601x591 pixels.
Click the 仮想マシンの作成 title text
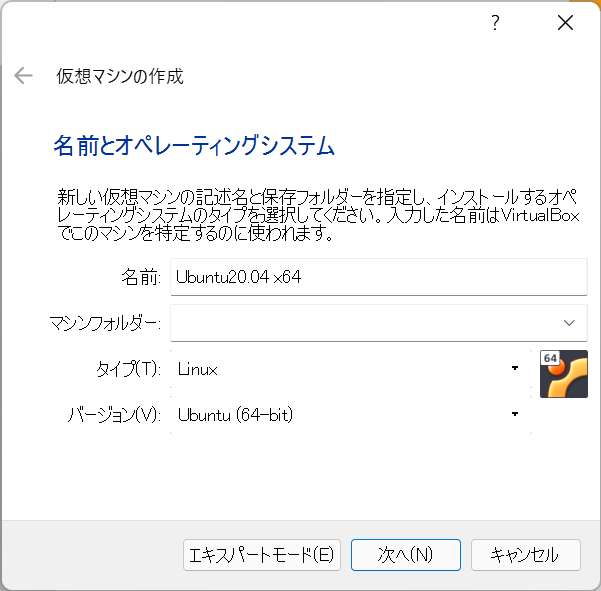point(120,76)
